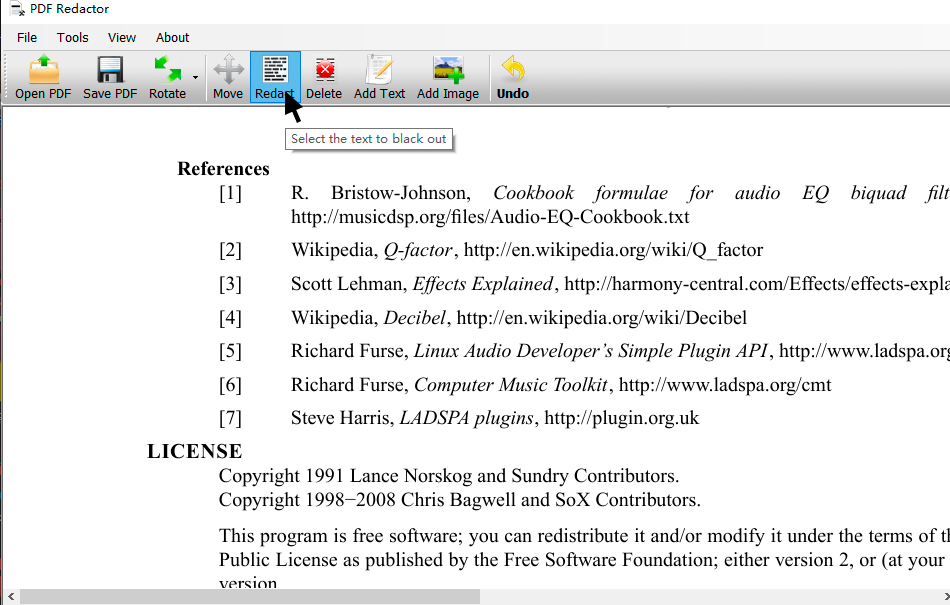Click "Steve Harris" in reference 7

[342, 418]
